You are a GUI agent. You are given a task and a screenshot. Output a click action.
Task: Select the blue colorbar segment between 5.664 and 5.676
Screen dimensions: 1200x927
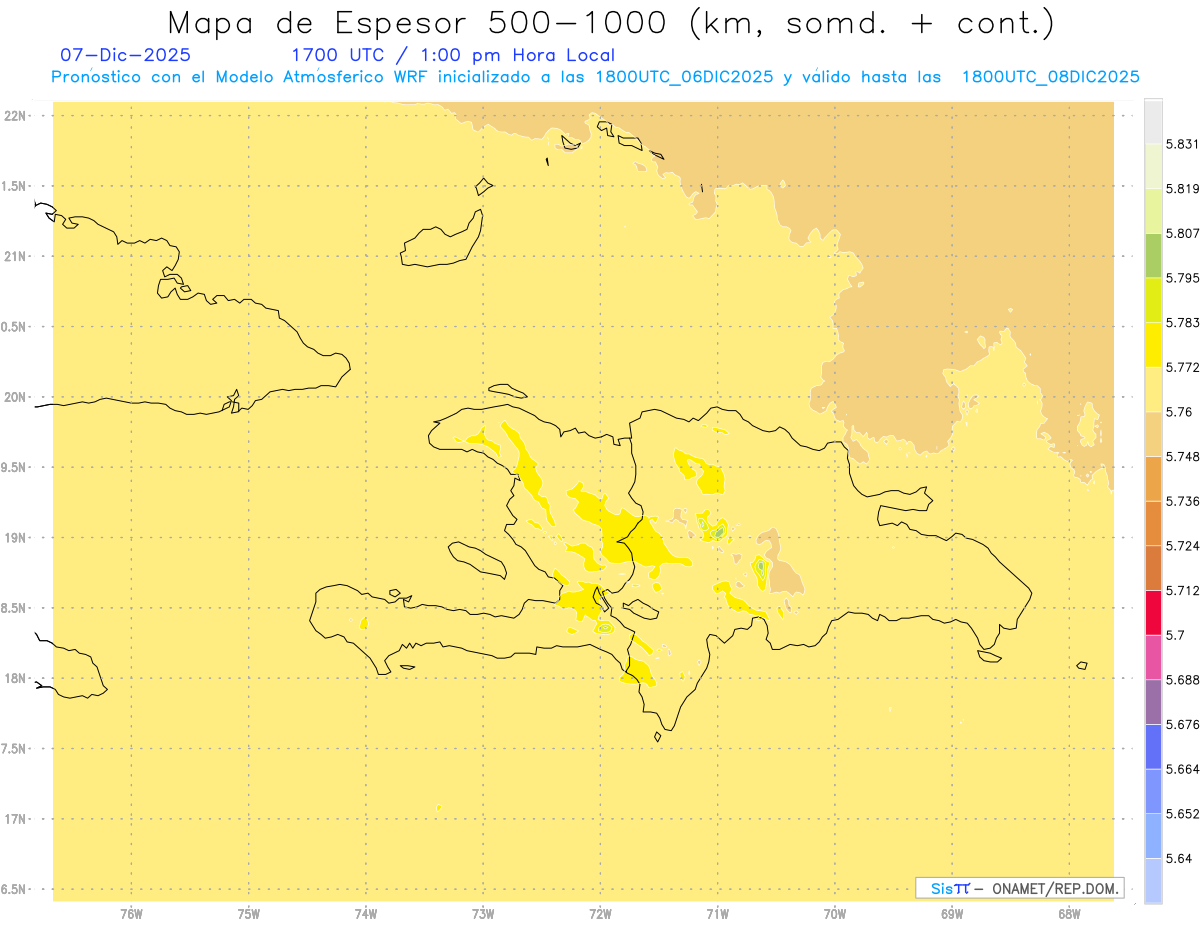[x=1153, y=746]
